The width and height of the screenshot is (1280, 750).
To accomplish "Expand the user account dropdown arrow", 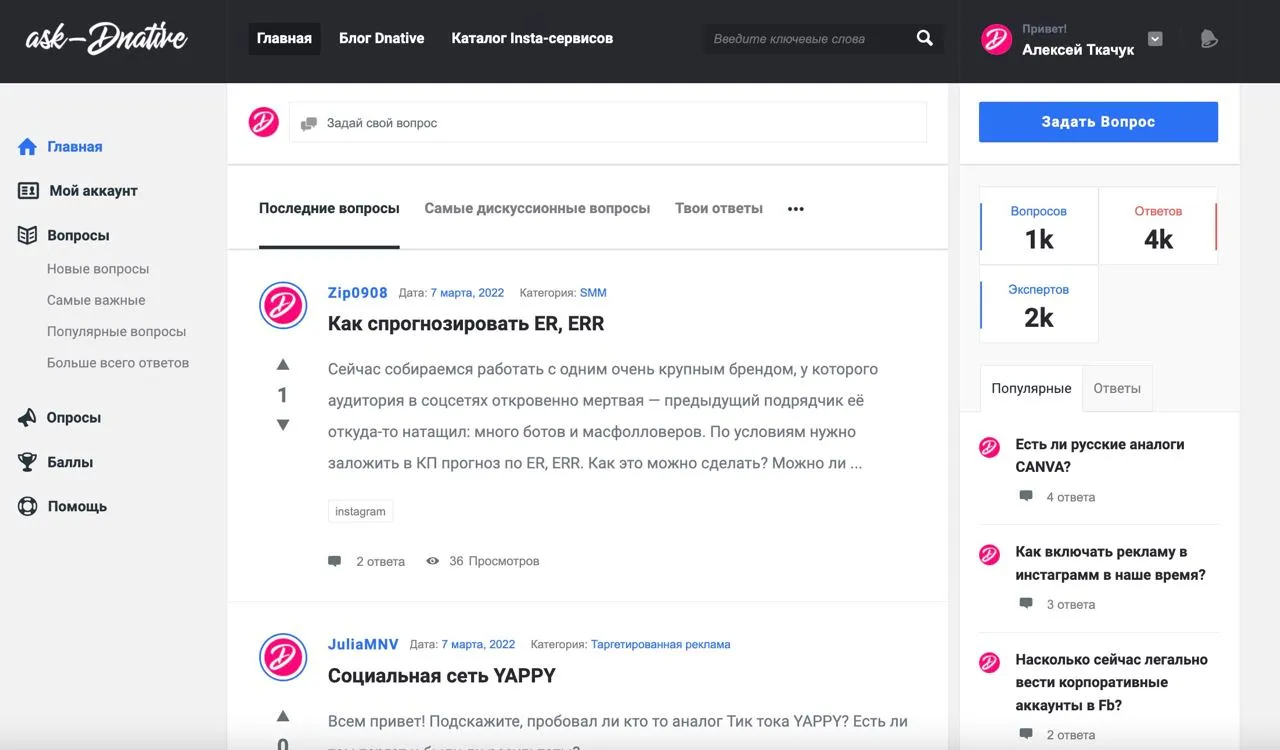I will click(1155, 38).
